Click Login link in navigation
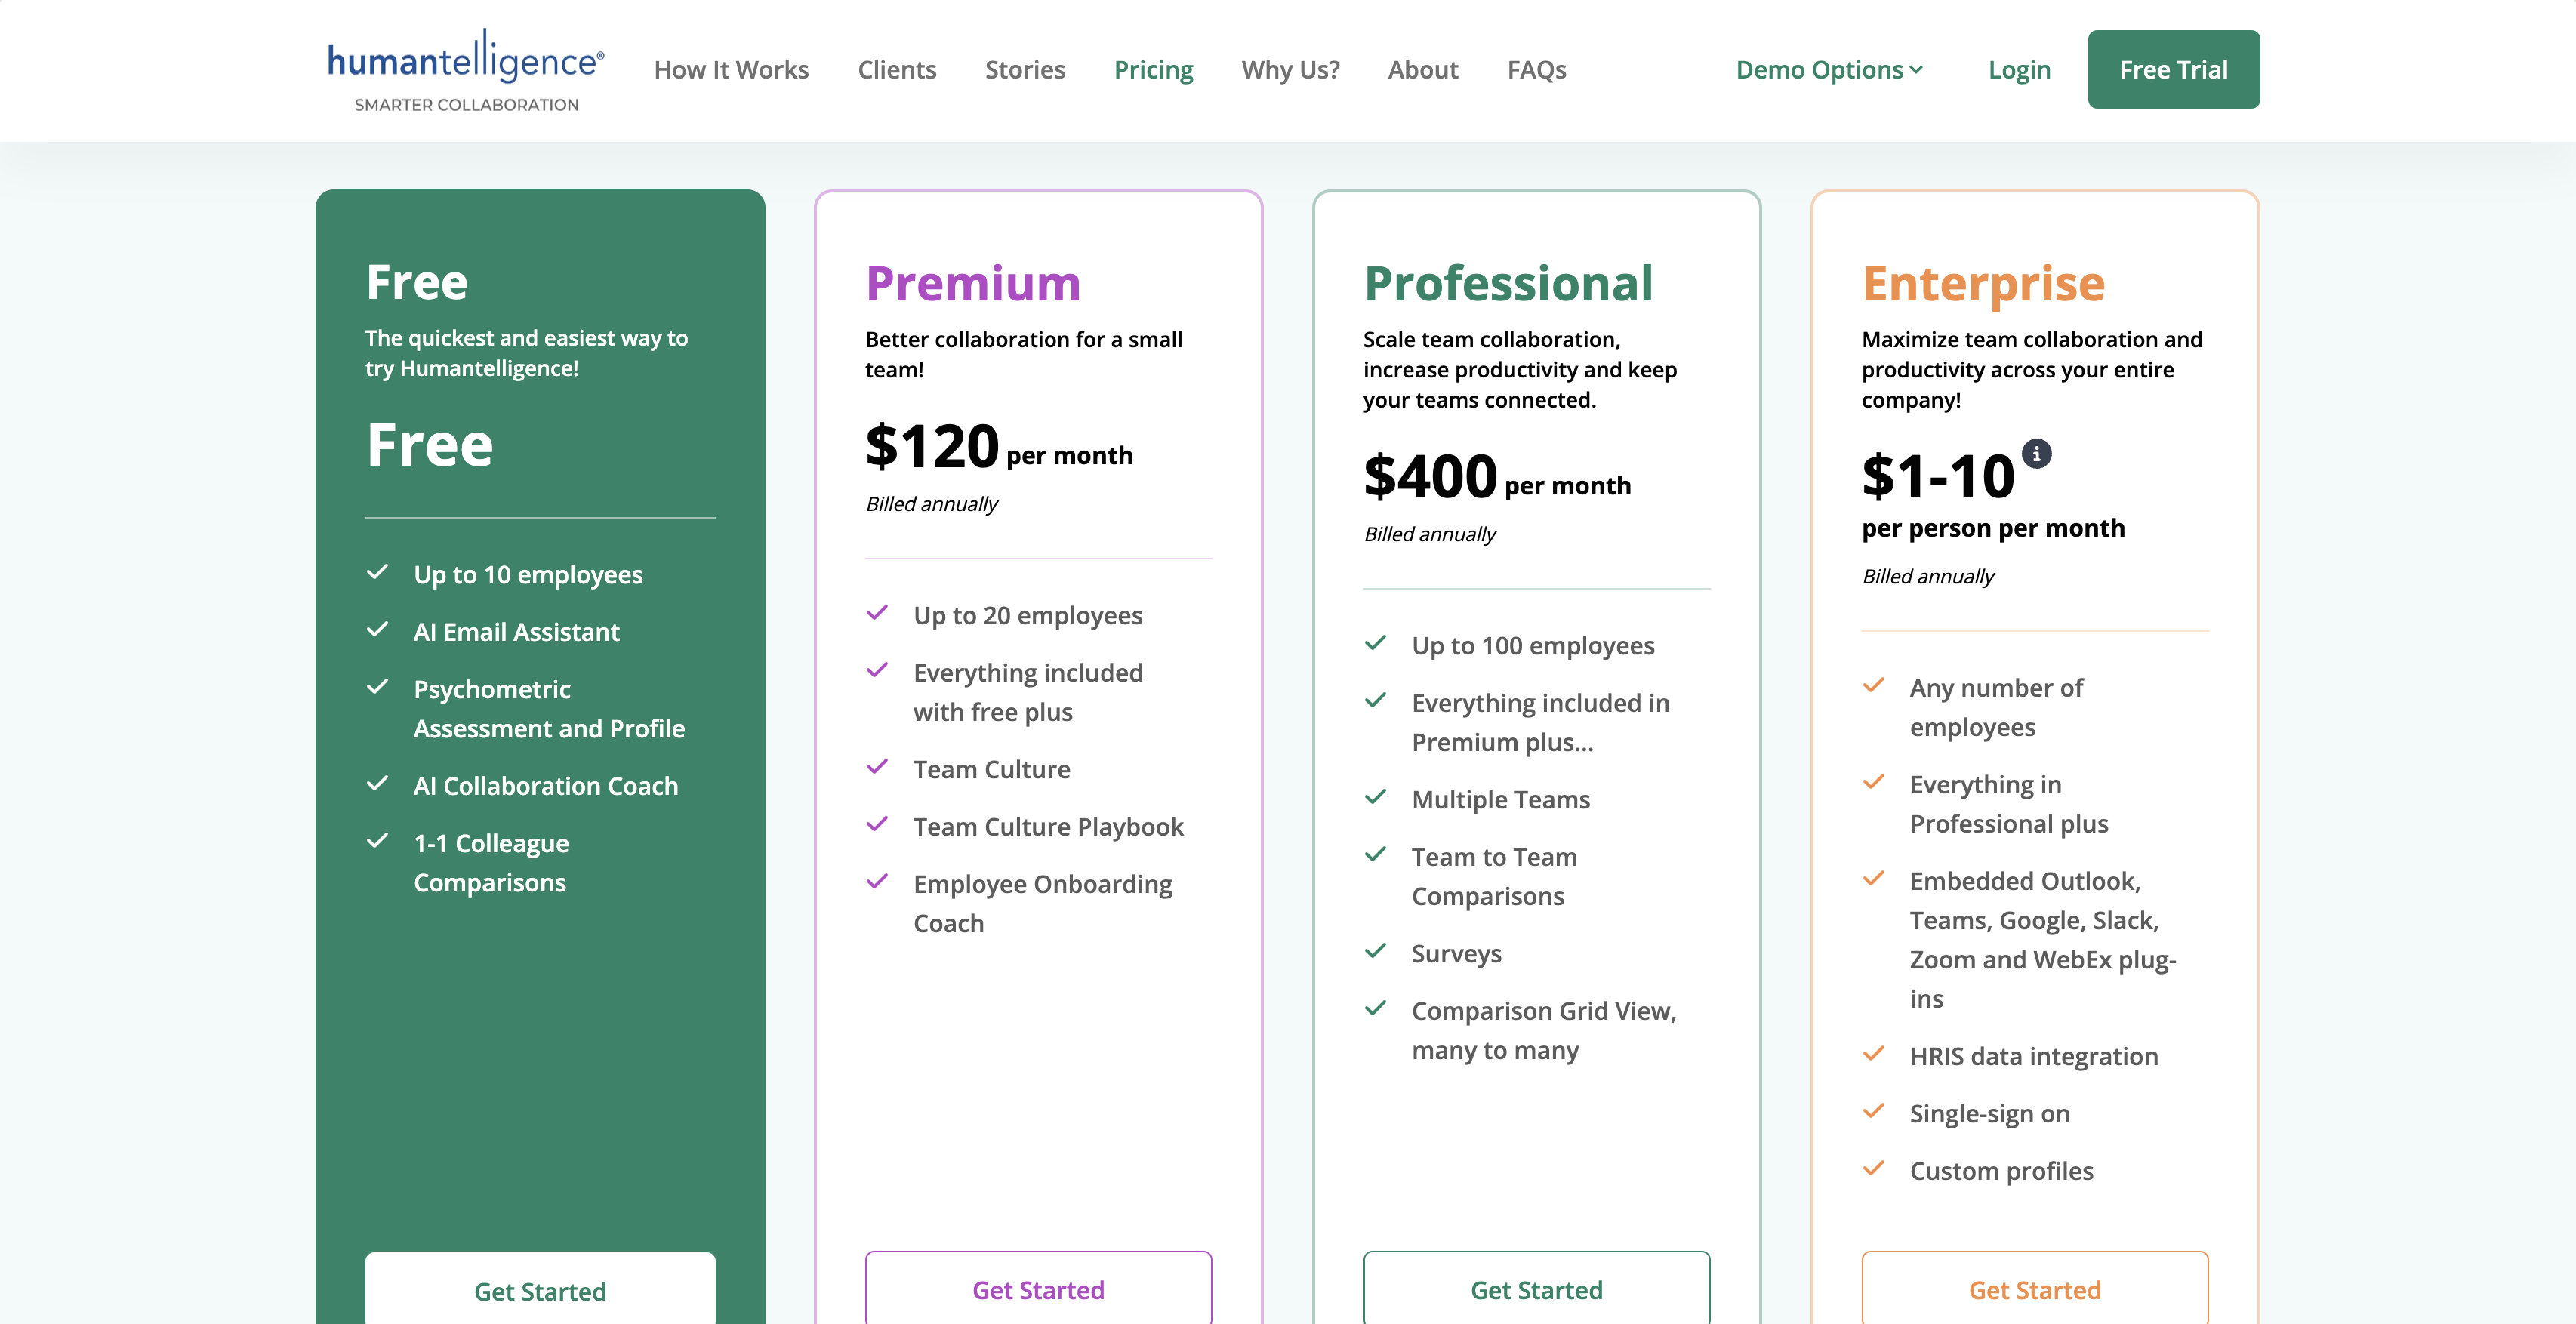This screenshot has height=1324, width=2576. 2019,69
